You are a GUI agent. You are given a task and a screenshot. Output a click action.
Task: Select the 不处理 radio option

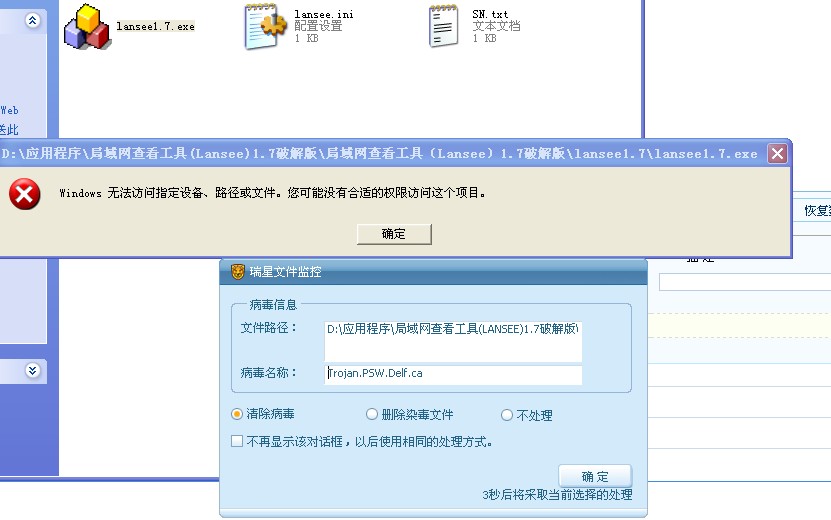point(507,415)
